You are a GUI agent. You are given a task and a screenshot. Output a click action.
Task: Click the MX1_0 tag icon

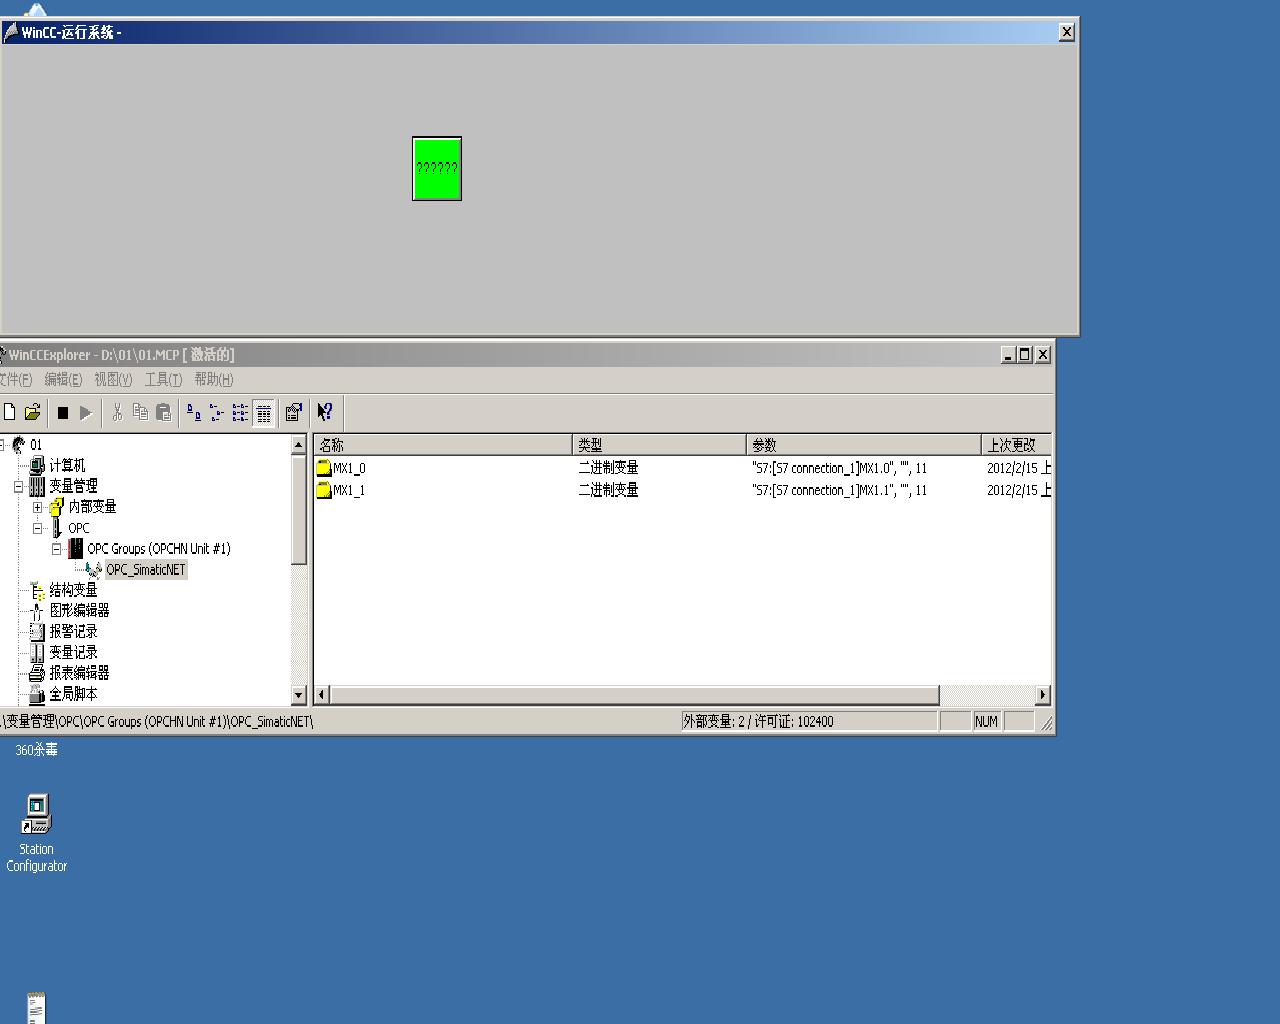point(324,468)
